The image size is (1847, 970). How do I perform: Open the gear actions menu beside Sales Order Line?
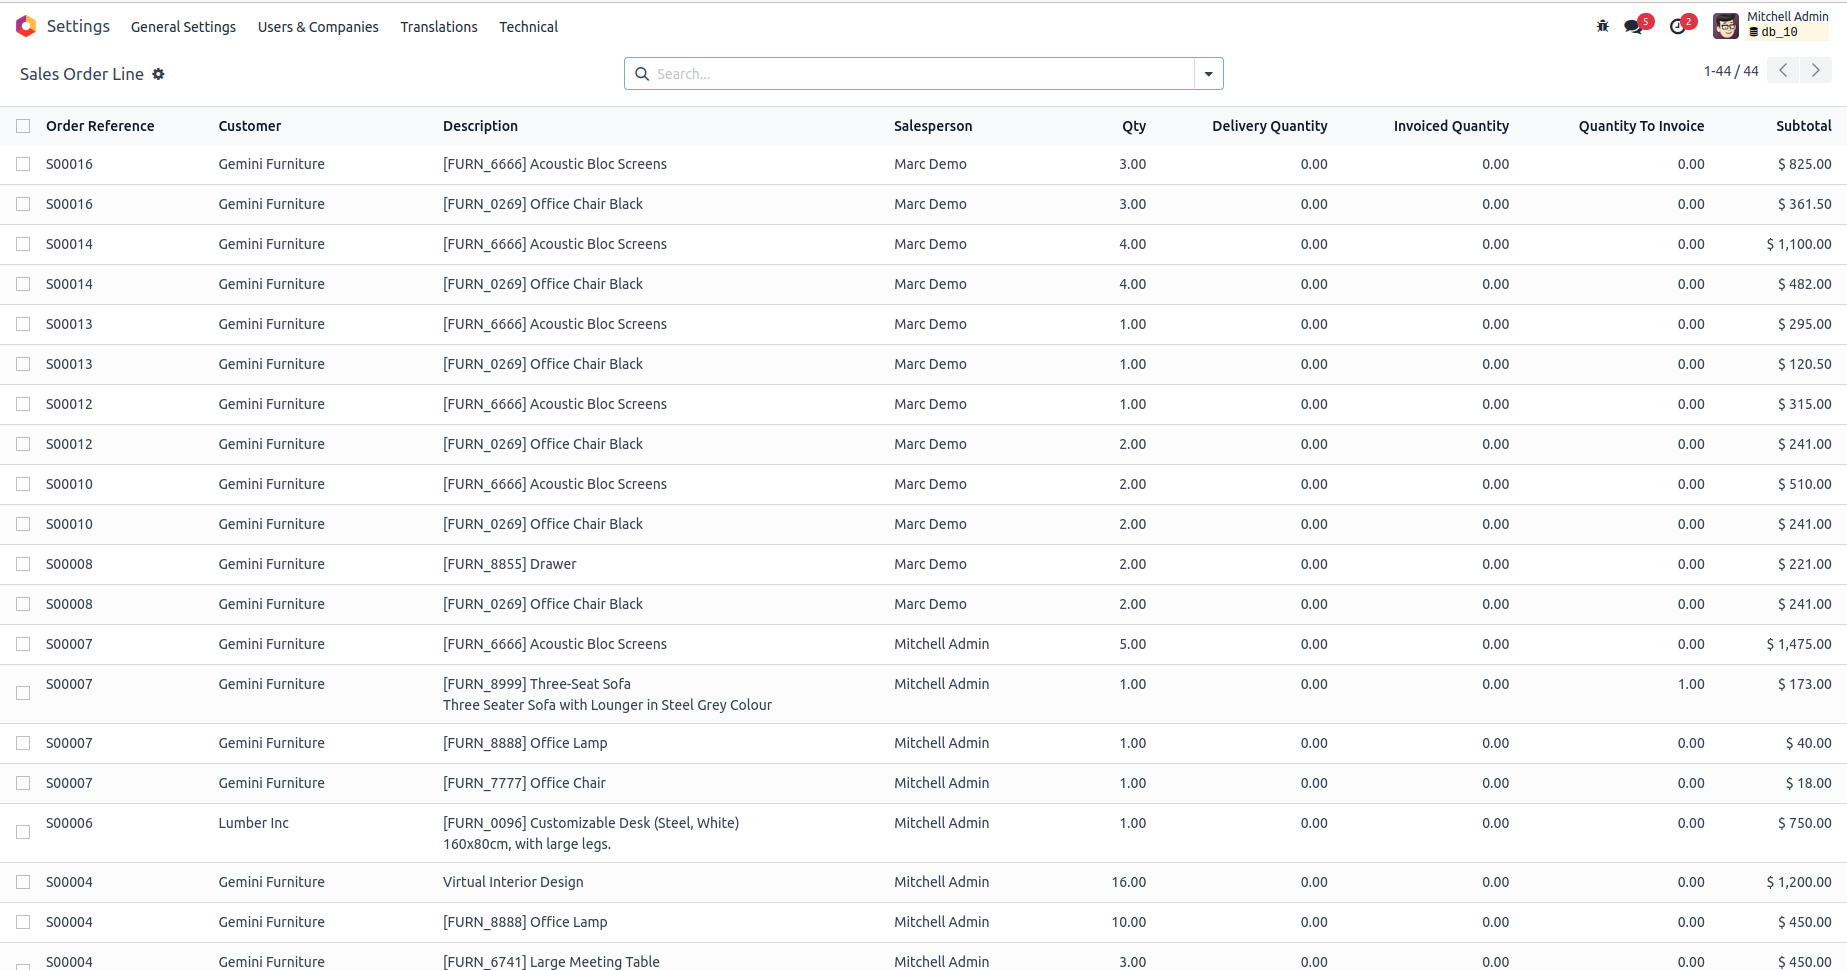(x=158, y=74)
